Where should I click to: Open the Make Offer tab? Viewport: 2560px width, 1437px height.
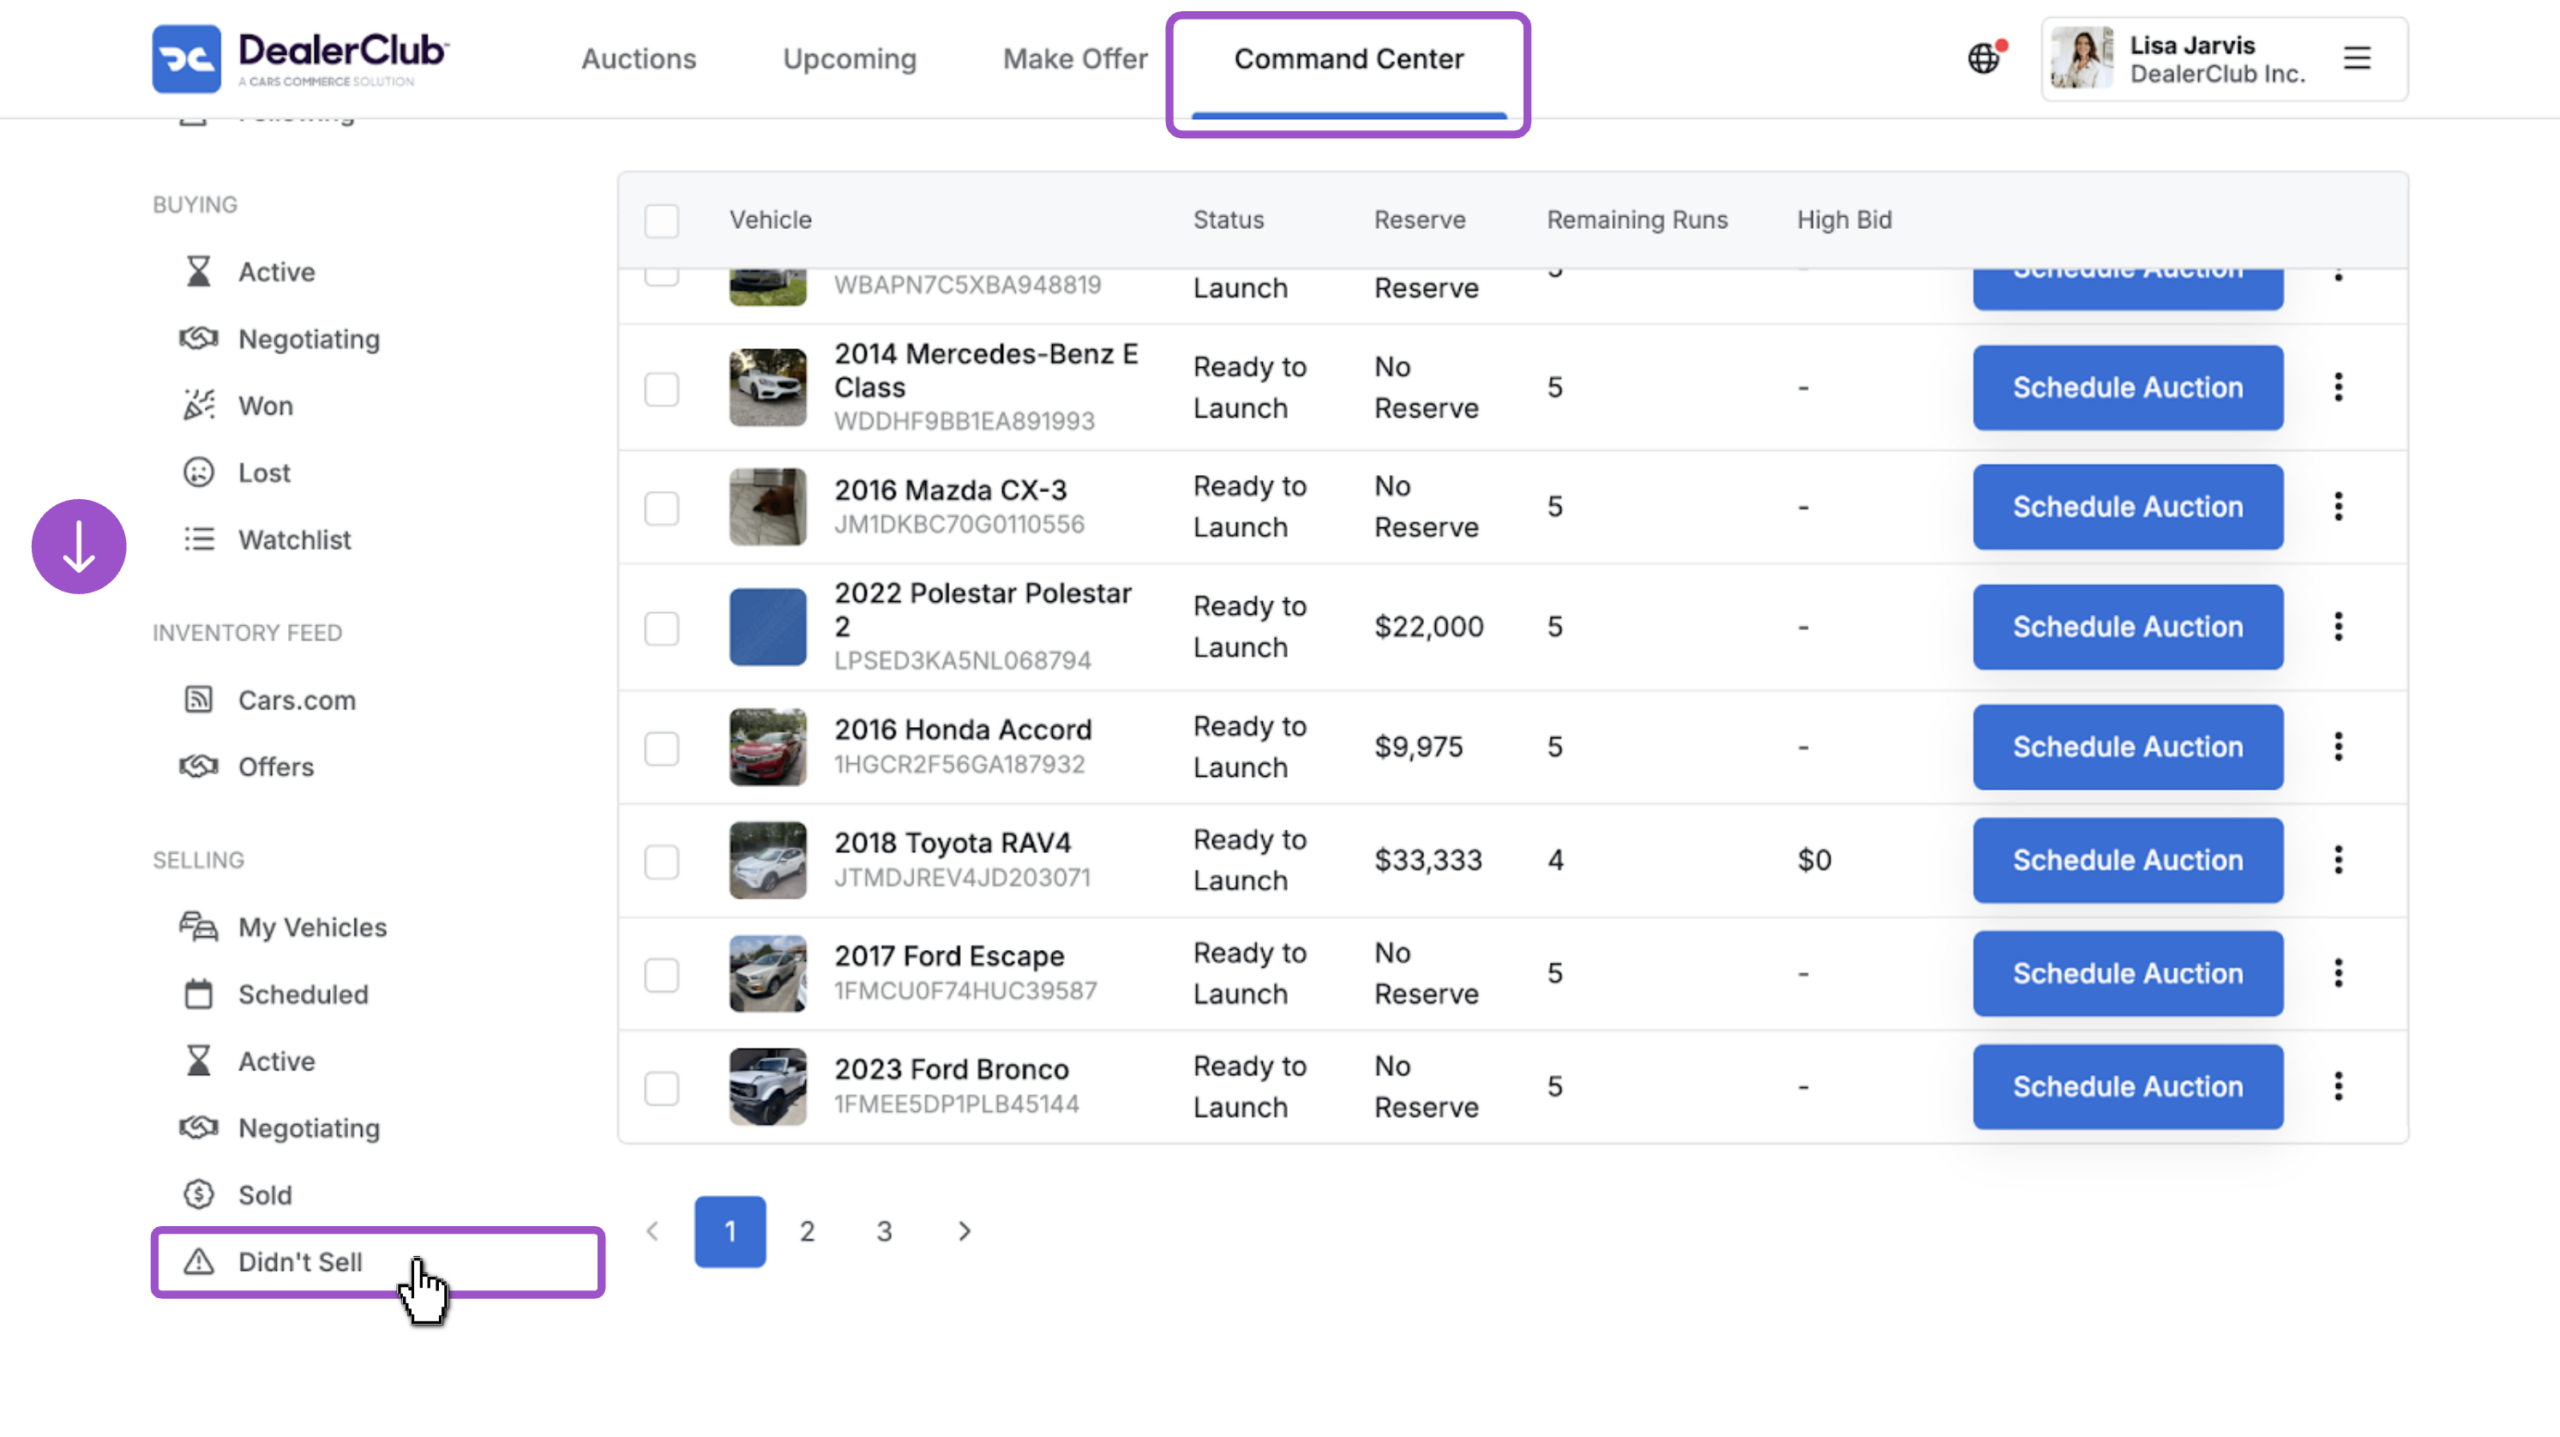(x=1075, y=59)
